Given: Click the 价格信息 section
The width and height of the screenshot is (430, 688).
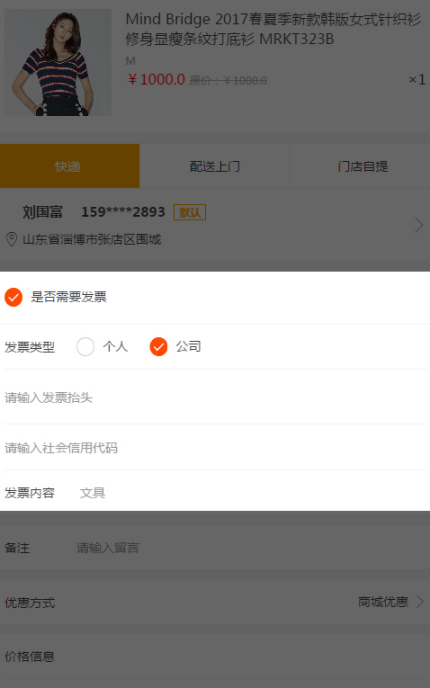Looking at the screenshot, I should click(x=215, y=656).
